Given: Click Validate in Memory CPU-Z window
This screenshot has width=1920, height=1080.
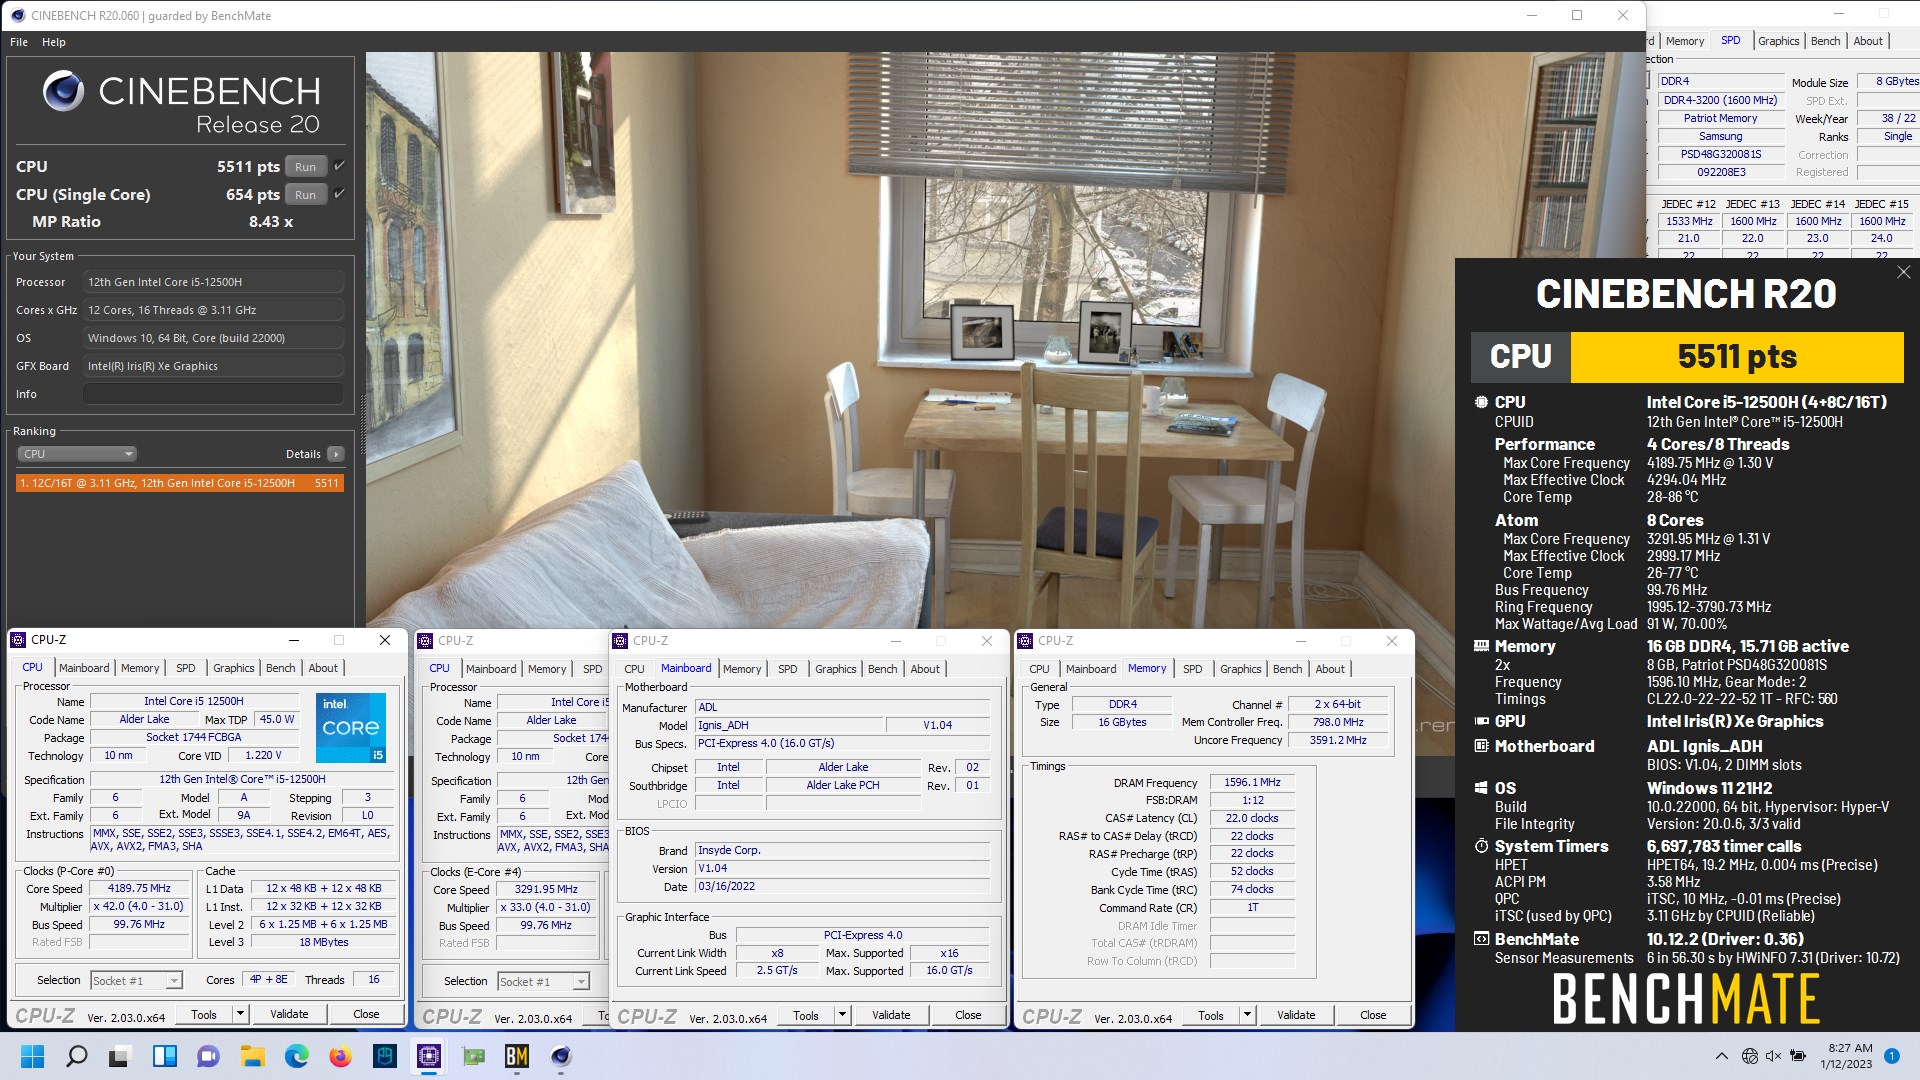Looking at the screenshot, I should pyautogui.click(x=1296, y=1015).
